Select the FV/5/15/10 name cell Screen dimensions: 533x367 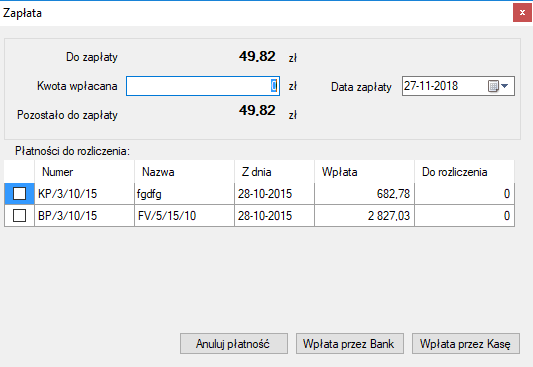click(x=185, y=216)
